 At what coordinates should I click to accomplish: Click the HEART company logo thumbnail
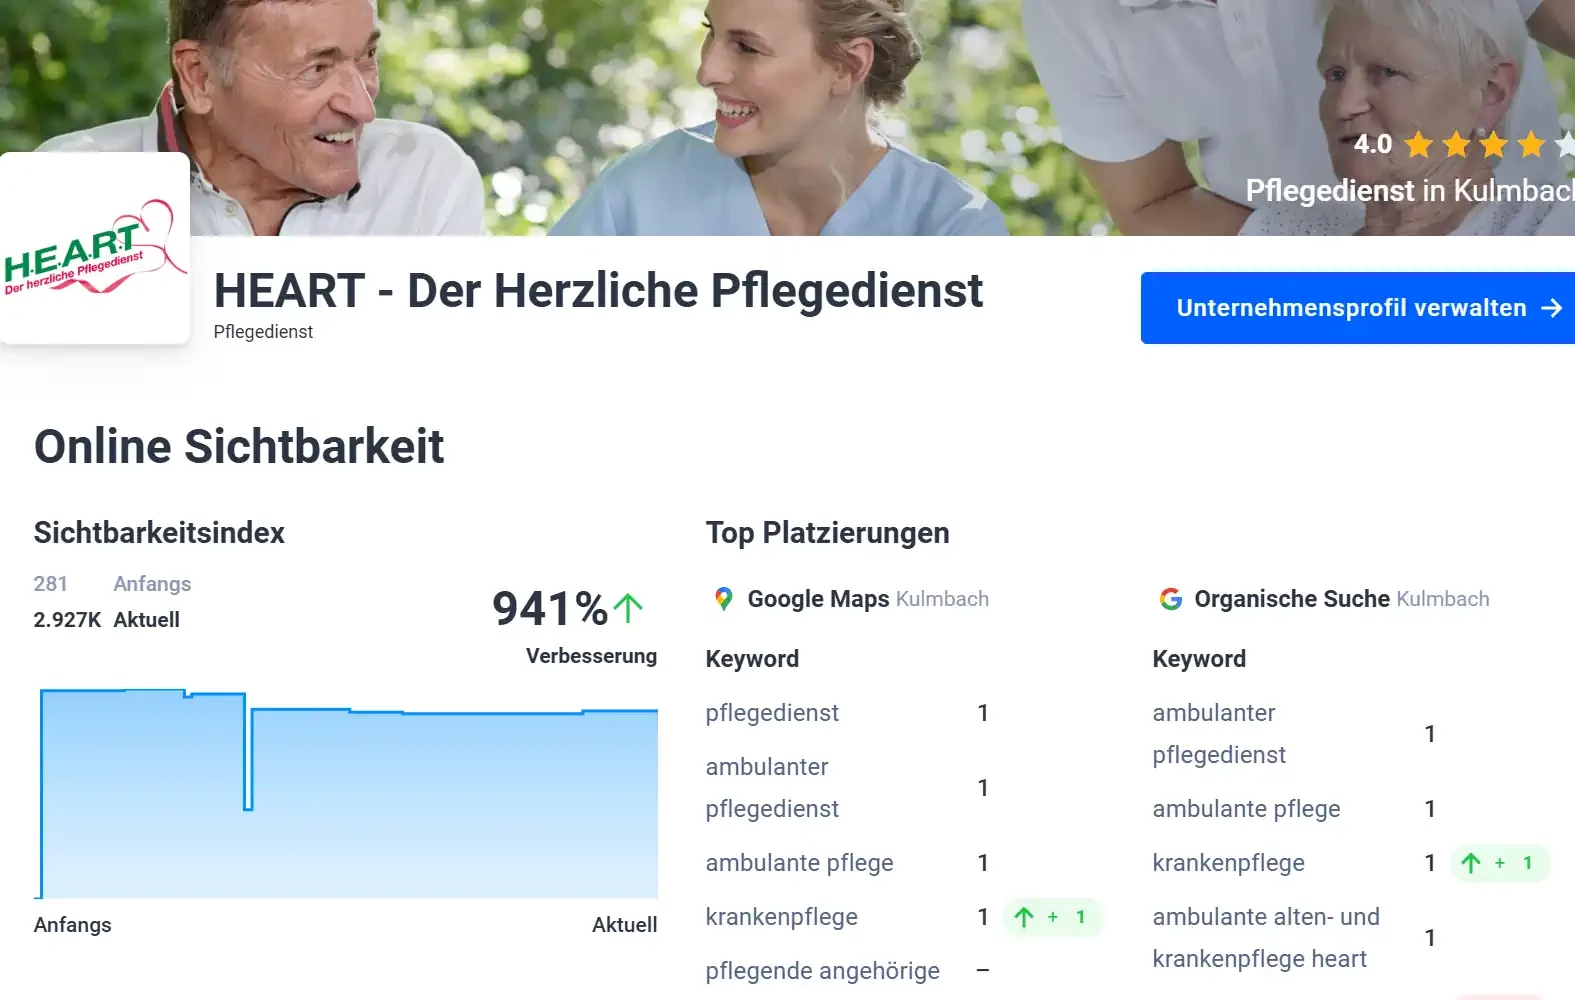(95, 249)
